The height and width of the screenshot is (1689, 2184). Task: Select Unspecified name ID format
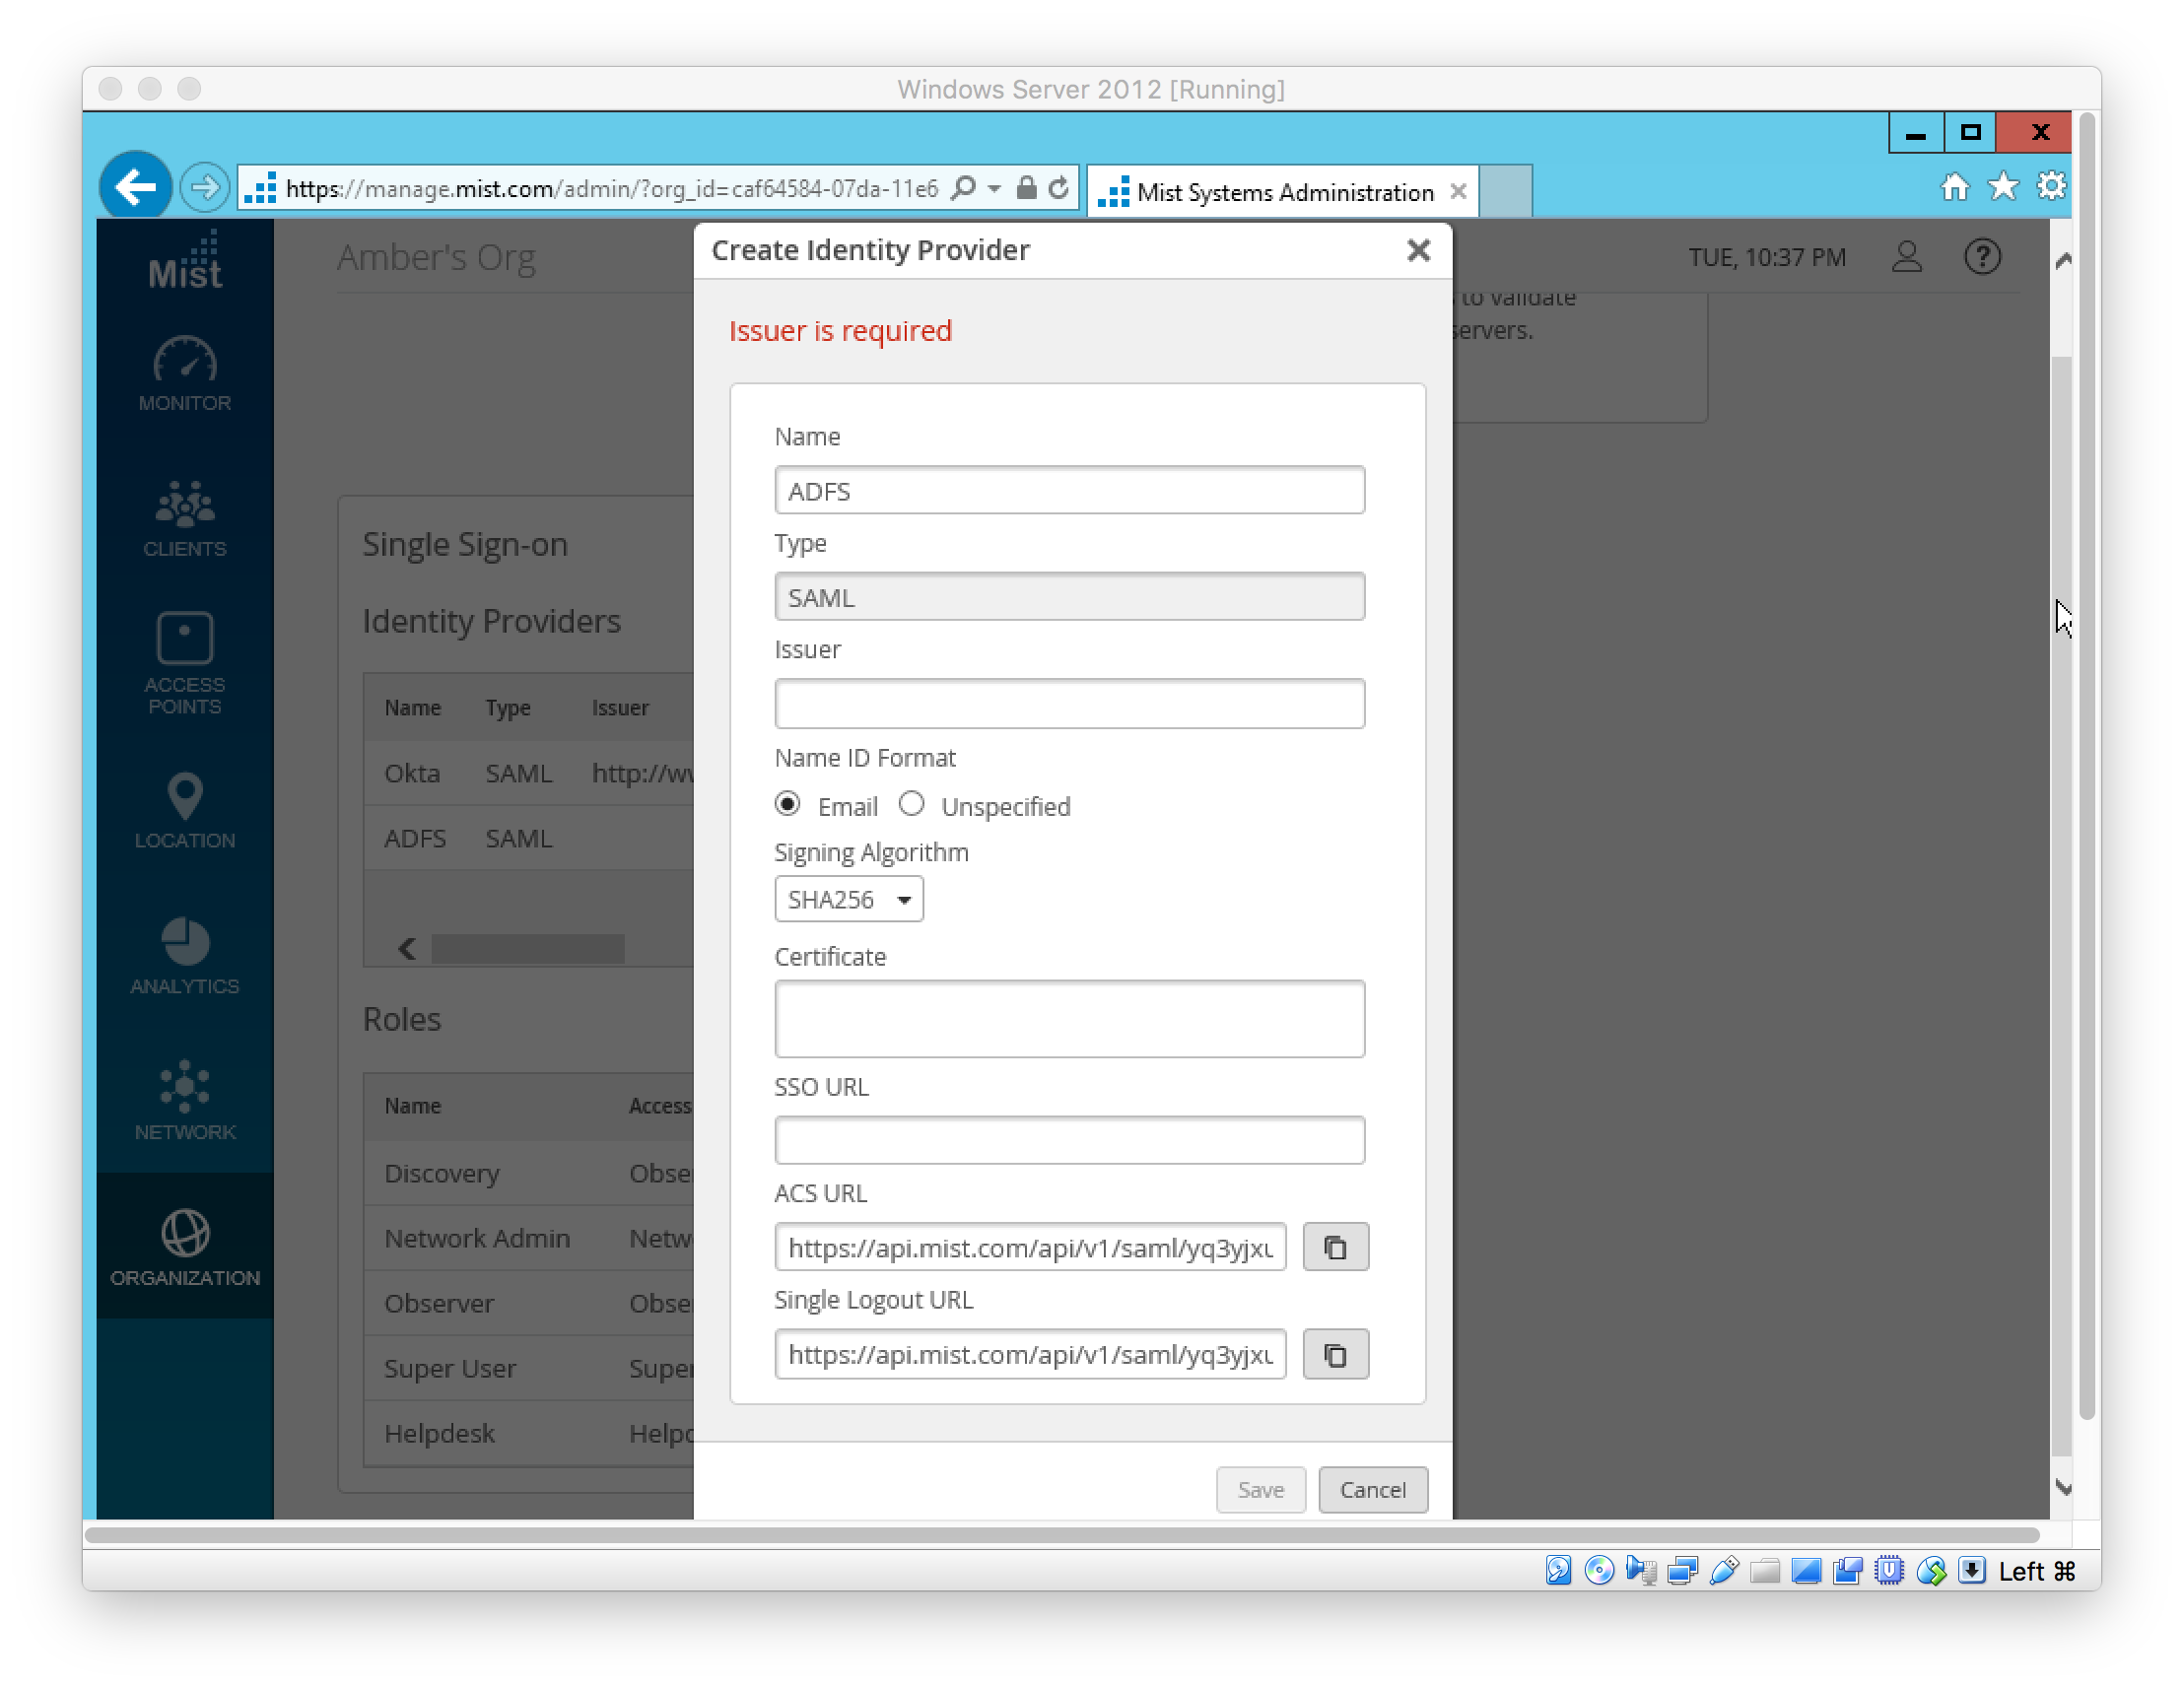point(911,804)
